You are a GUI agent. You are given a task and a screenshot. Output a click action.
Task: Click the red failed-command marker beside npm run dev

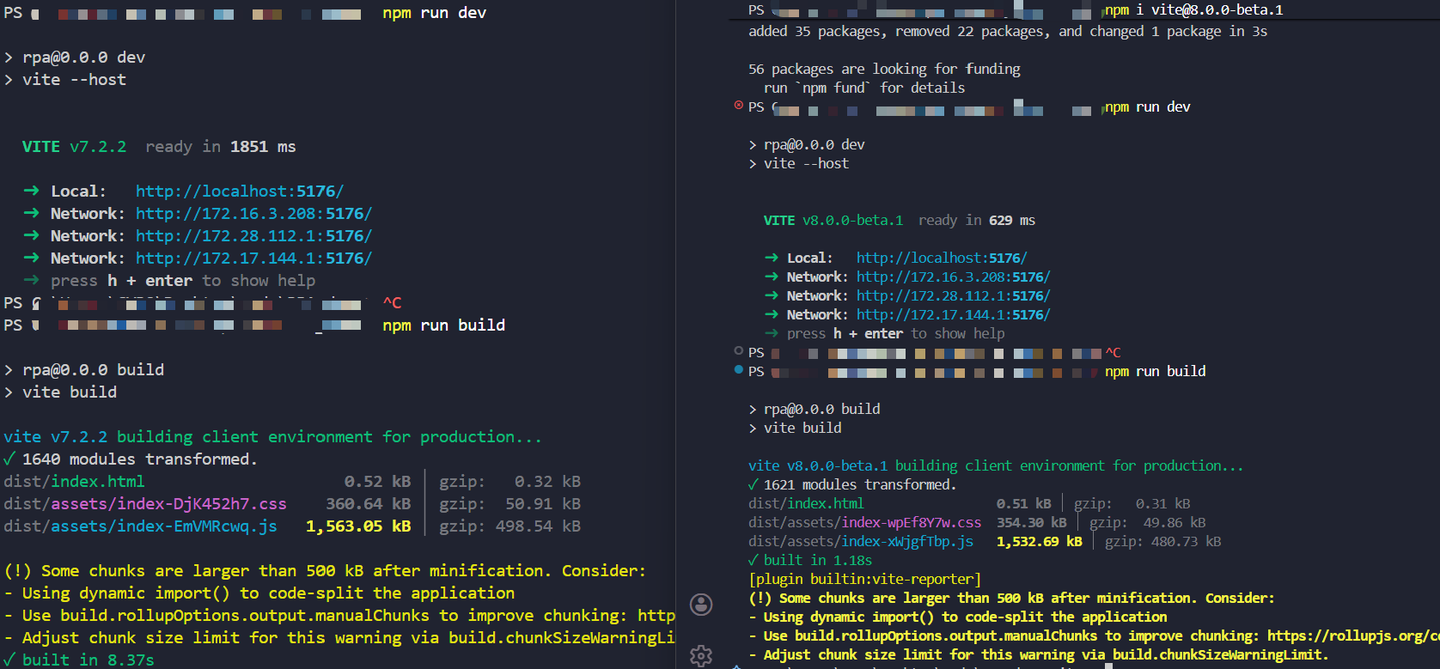click(739, 105)
